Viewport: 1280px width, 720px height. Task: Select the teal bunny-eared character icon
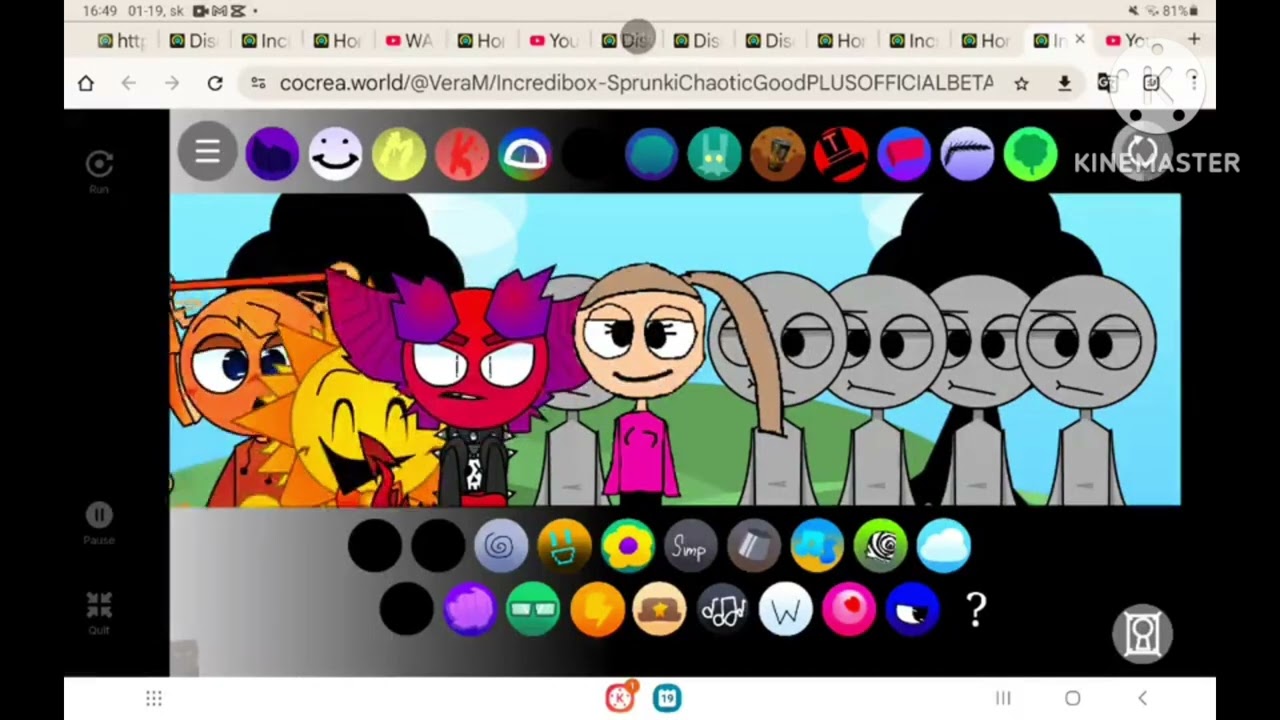tap(714, 154)
